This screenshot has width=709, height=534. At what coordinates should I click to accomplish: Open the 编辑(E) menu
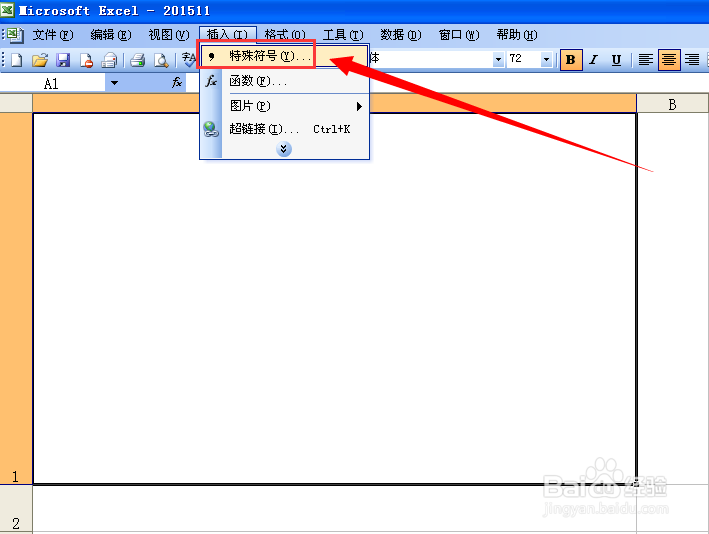click(x=111, y=35)
